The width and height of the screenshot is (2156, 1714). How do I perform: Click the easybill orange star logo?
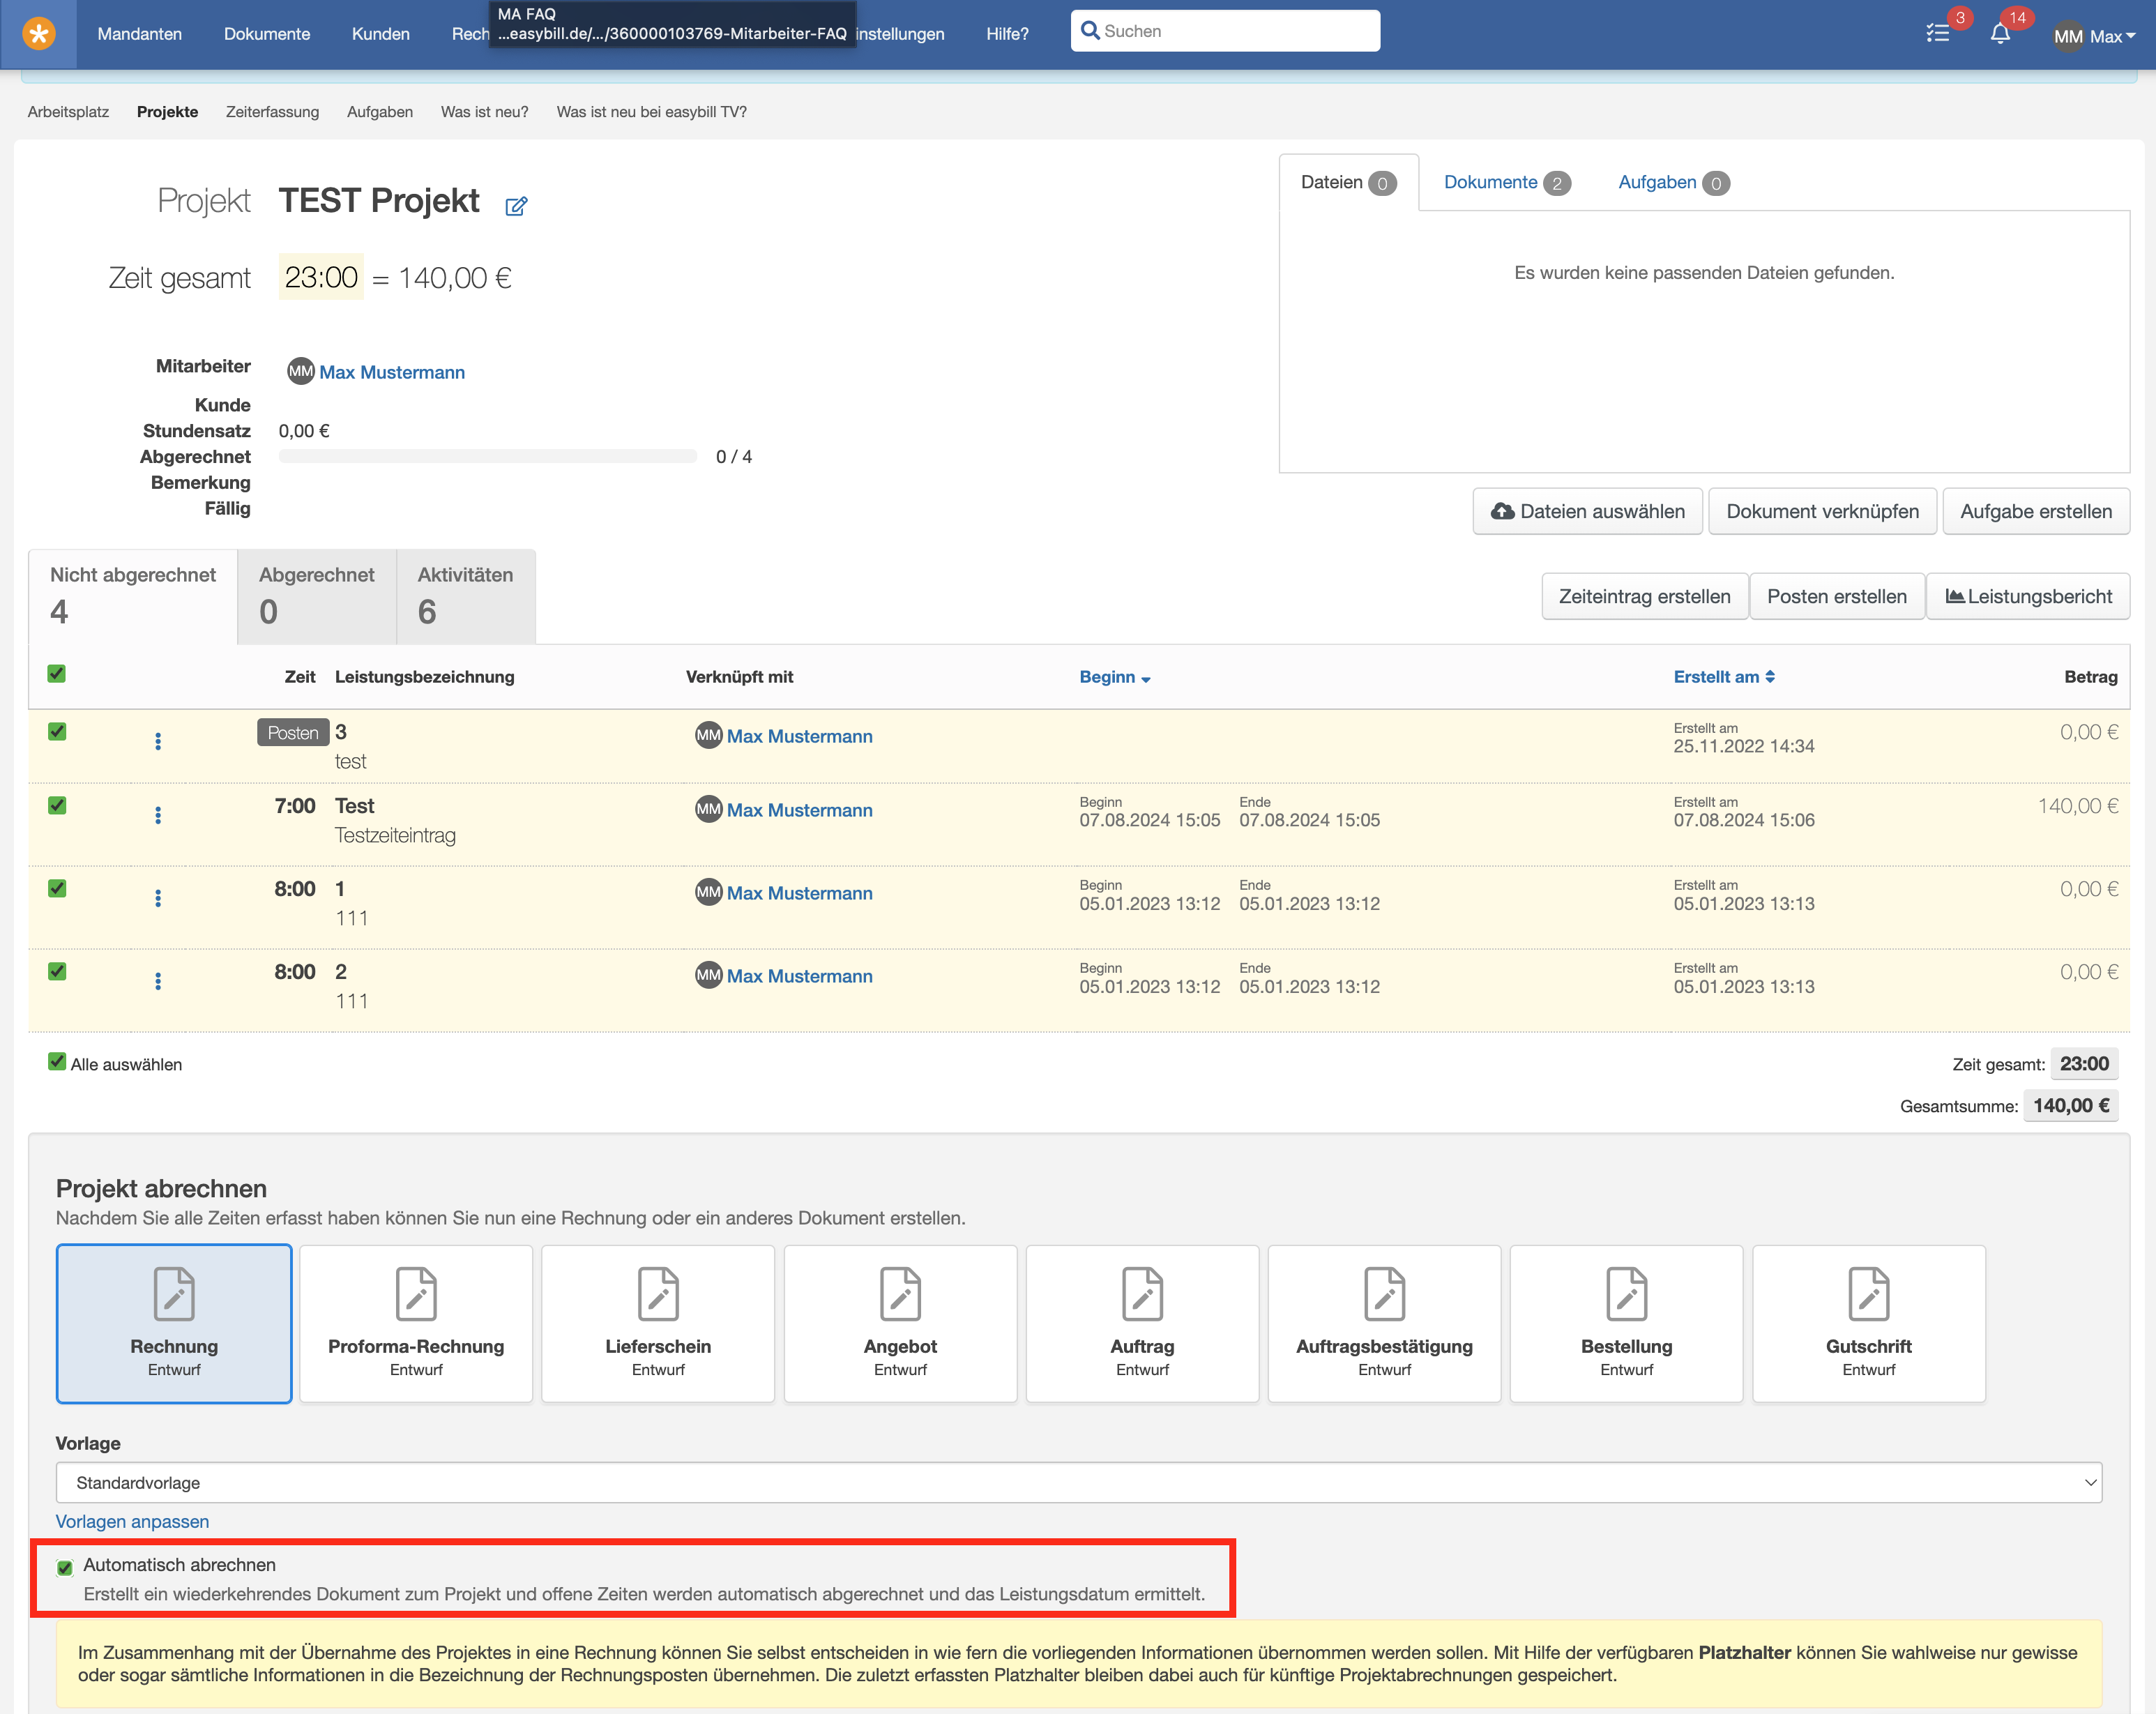click(38, 33)
